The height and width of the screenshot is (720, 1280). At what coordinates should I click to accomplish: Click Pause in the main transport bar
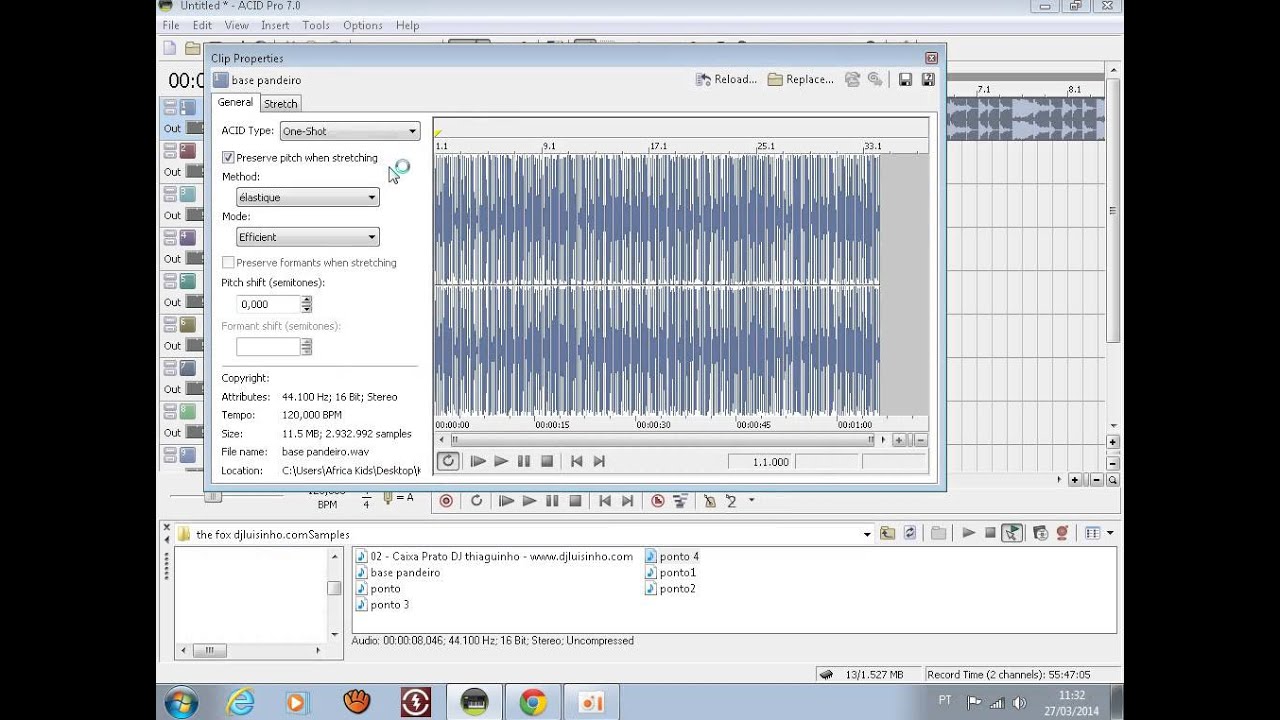point(552,501)
